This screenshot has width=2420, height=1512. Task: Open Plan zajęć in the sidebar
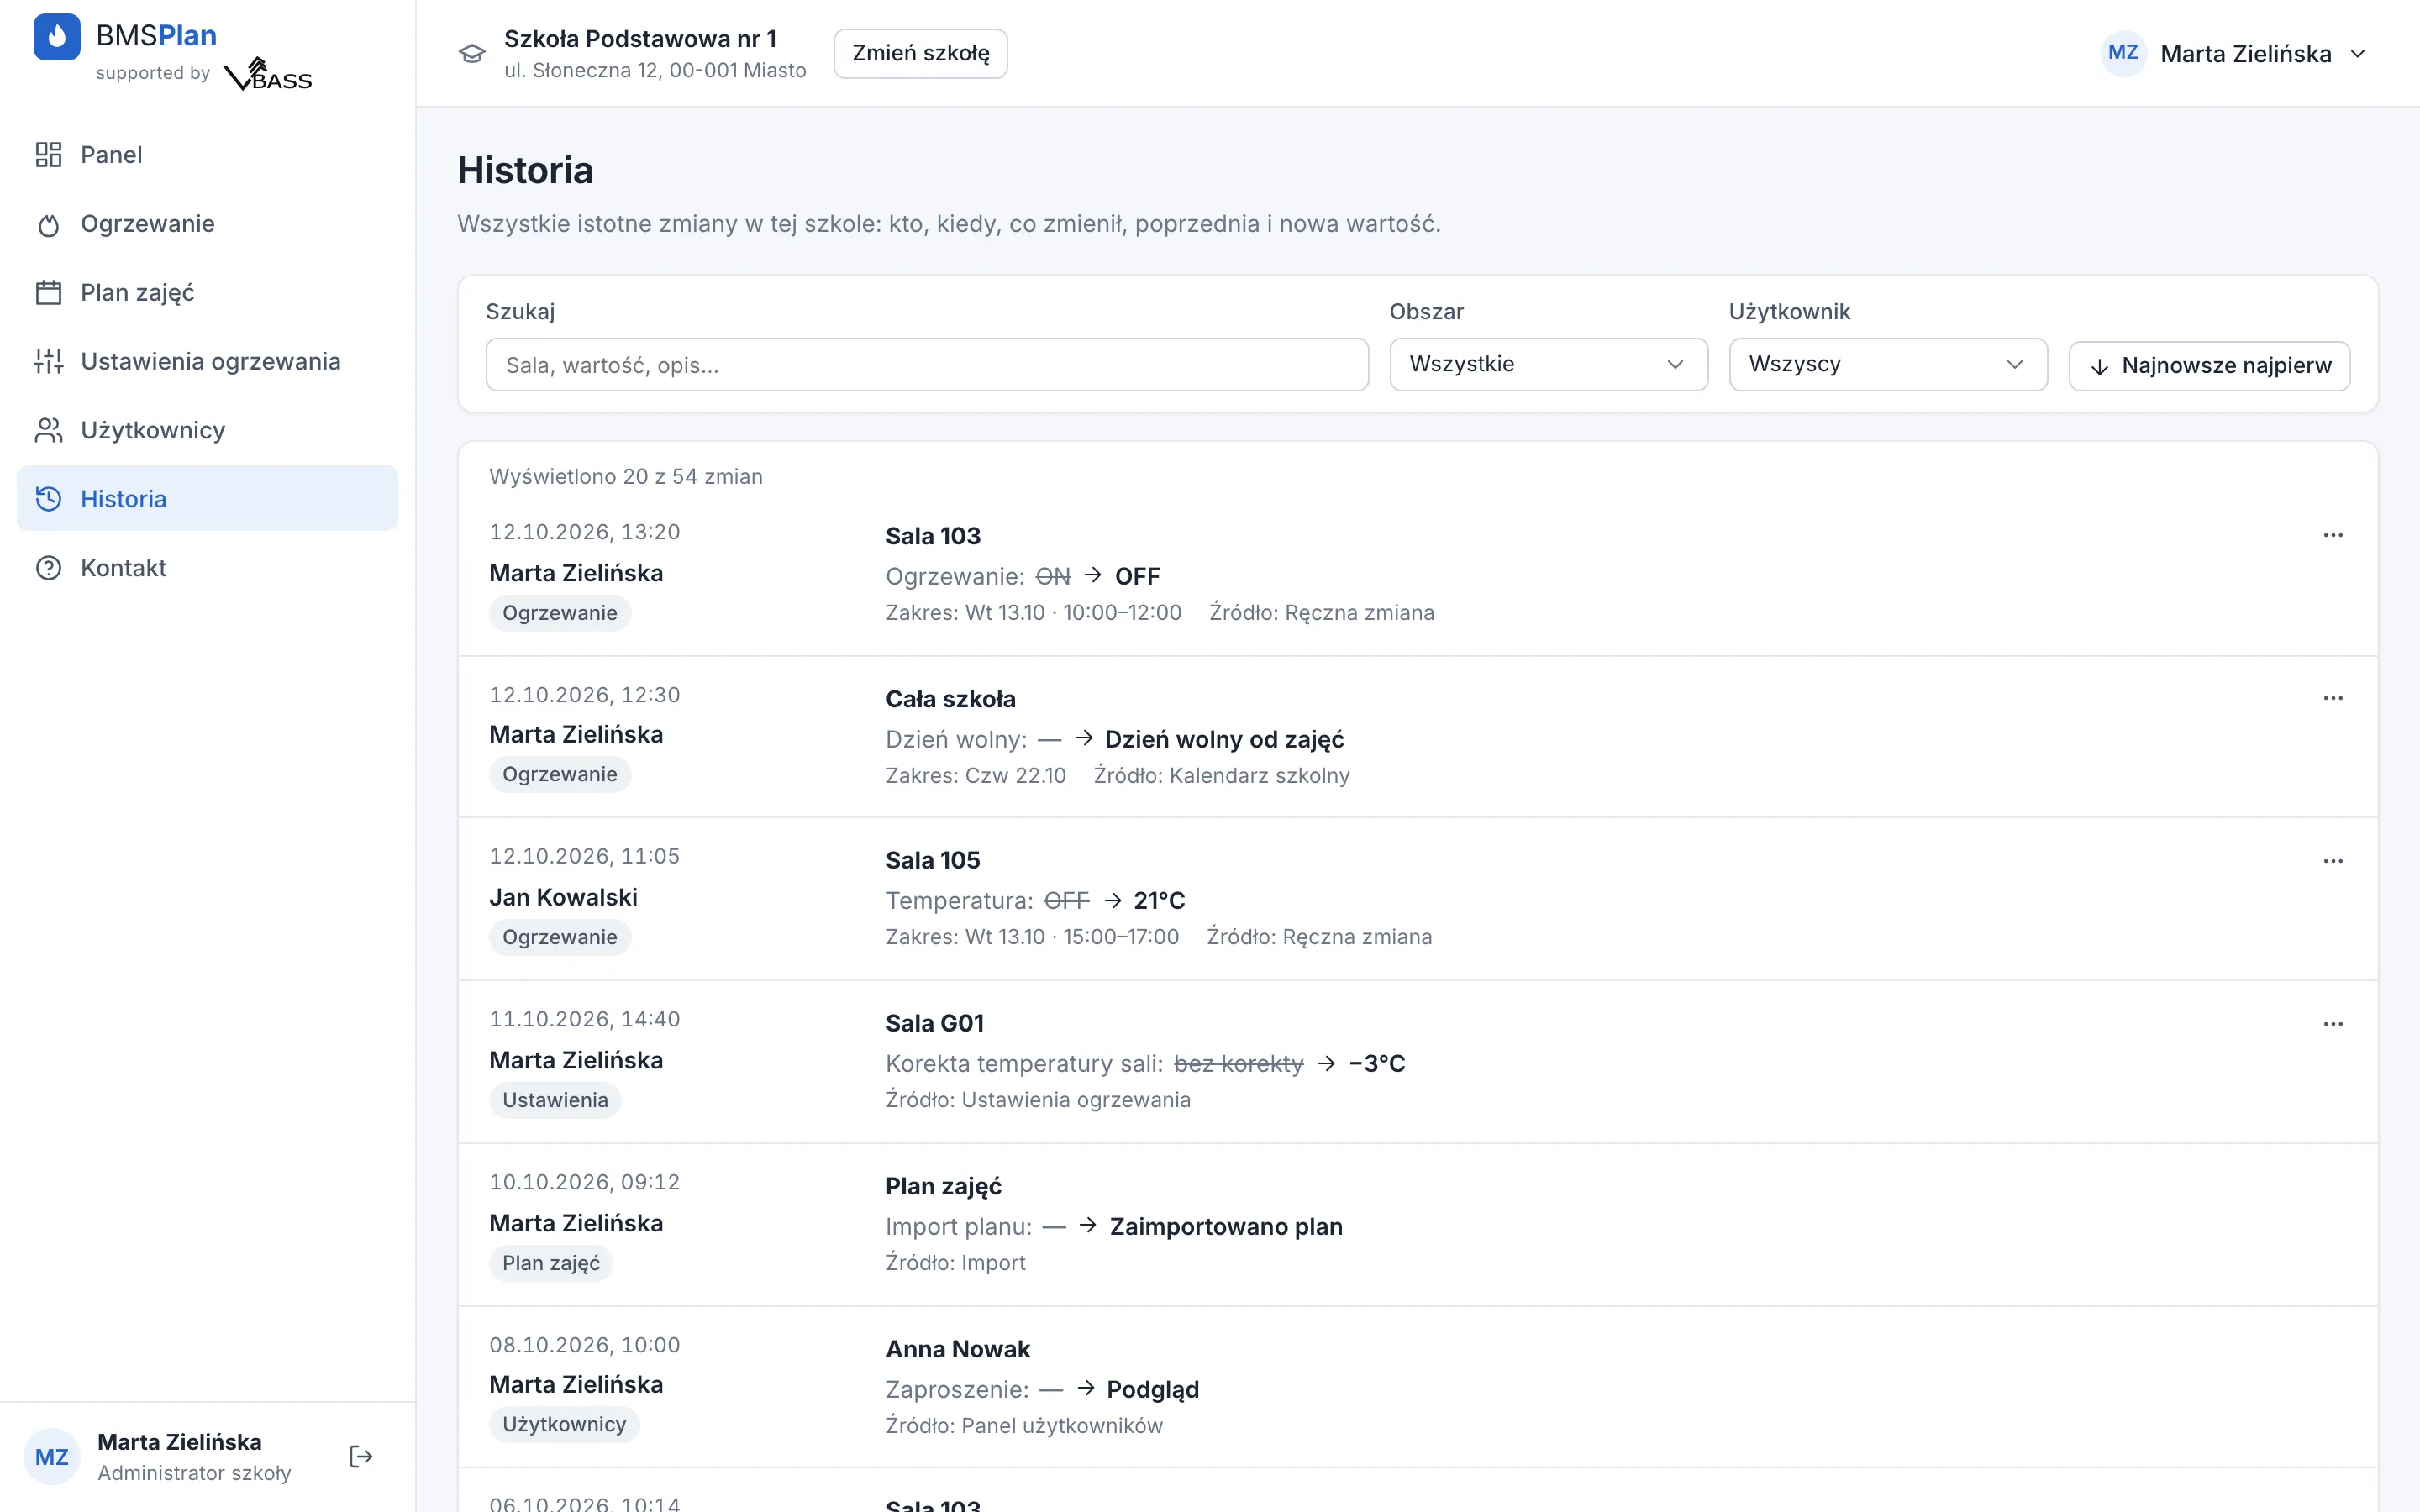tap(207, 293)
